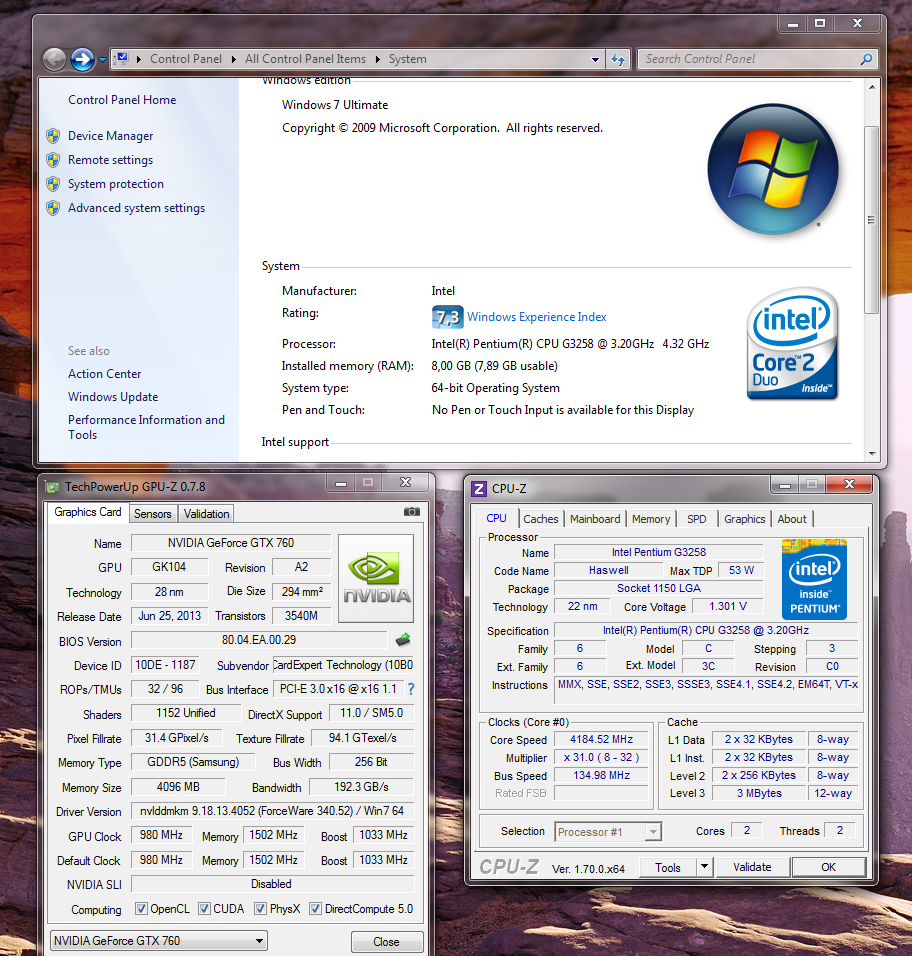Click the NVIDIA logo in GPU-Z

point(376,579)
